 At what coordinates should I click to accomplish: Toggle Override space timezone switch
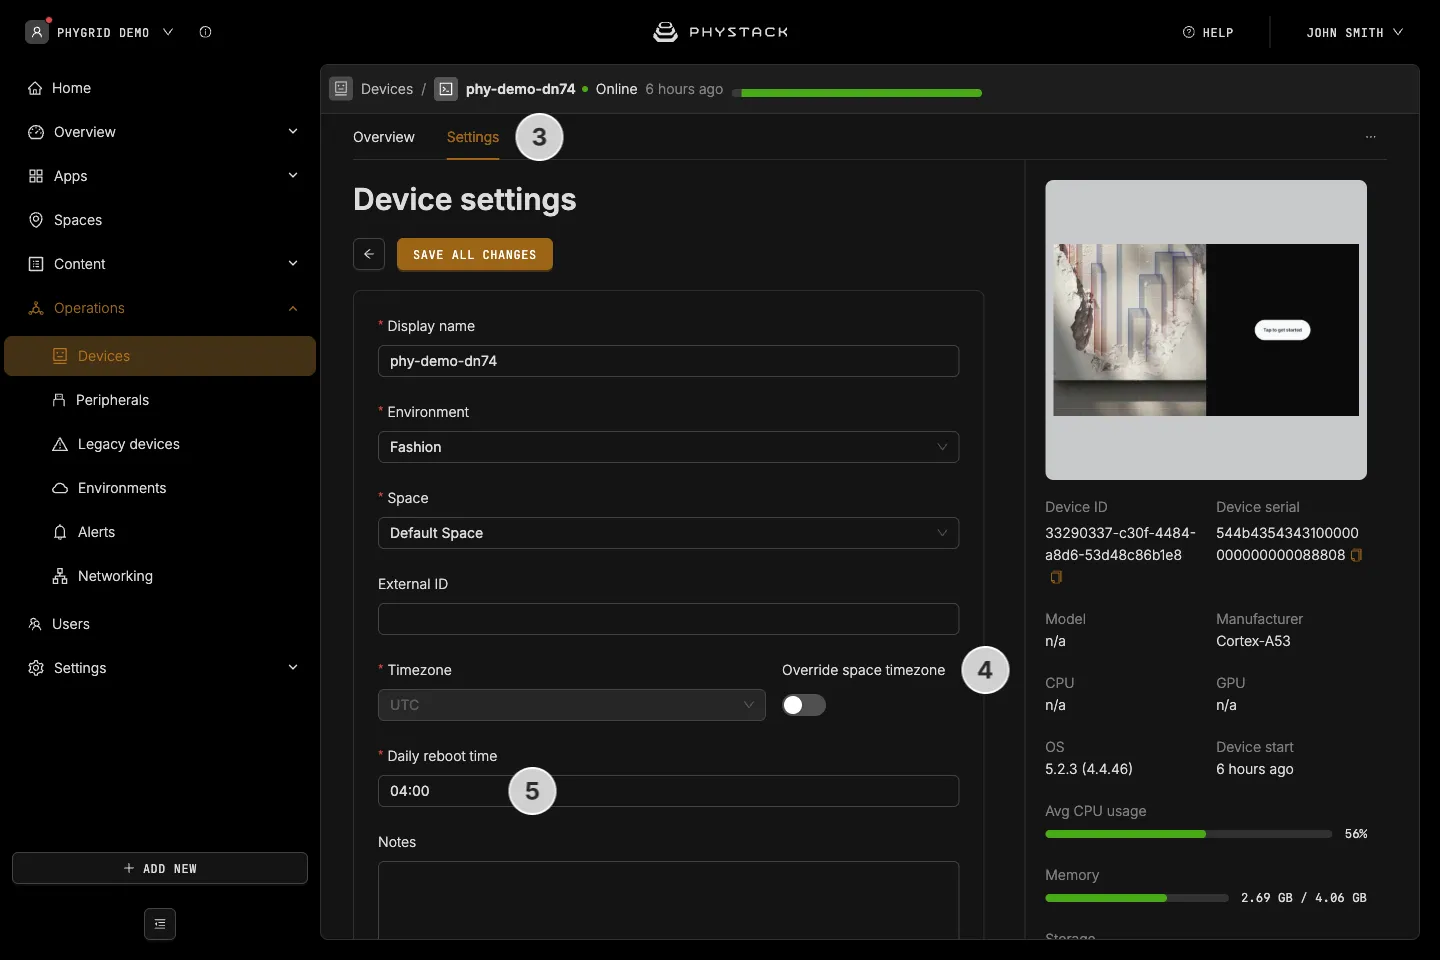[804, 705]
